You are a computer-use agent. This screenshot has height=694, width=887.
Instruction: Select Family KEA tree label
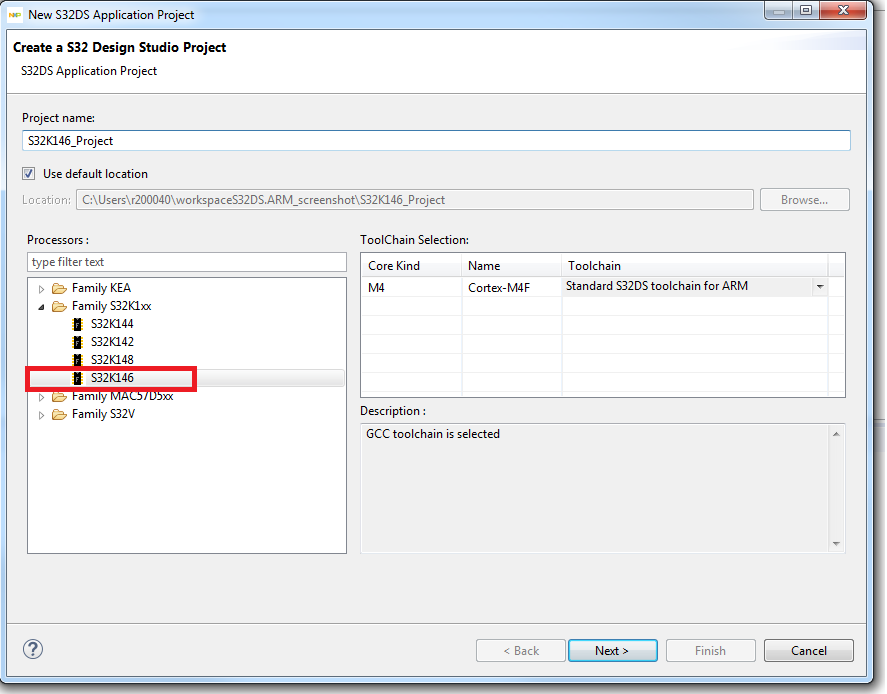click(x=101, y=288)
